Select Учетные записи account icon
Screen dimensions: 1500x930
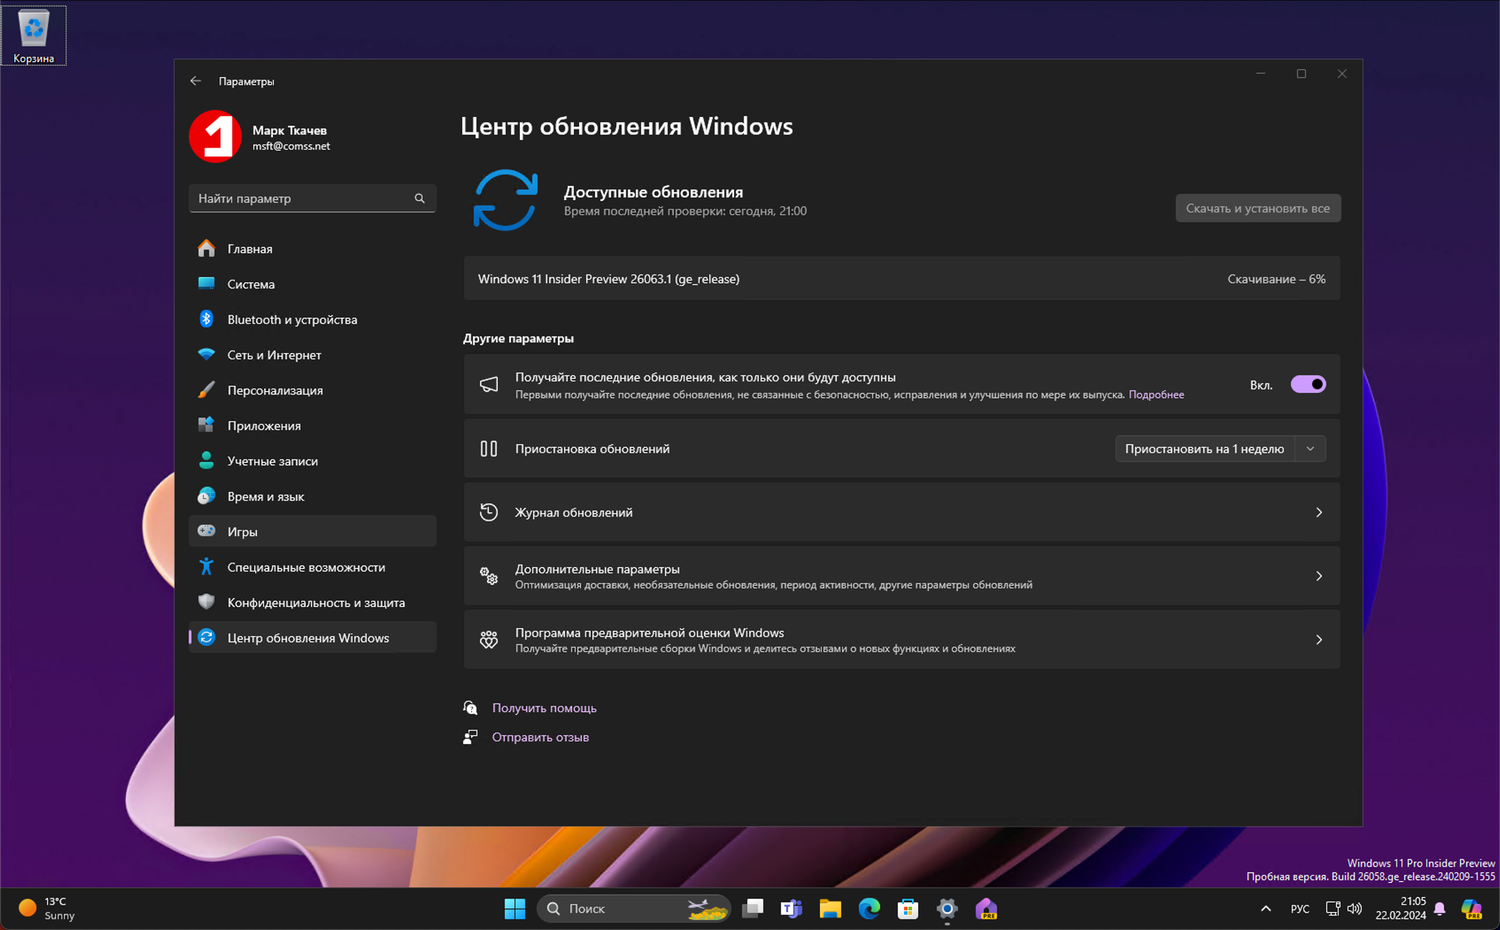[x=206, y=461]
